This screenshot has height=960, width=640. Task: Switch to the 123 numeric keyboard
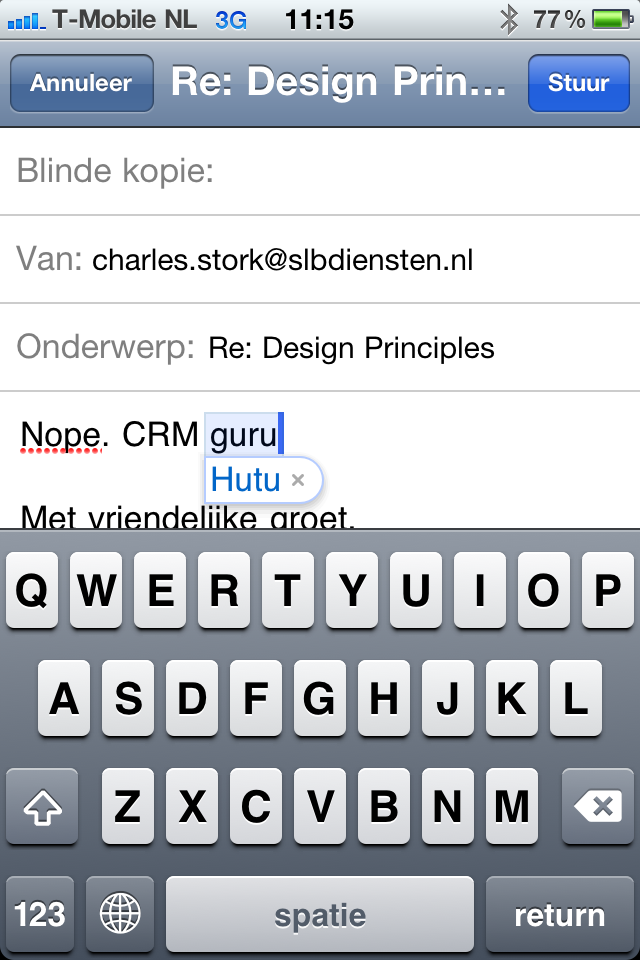pyautogui.click(x=40, y=914)
